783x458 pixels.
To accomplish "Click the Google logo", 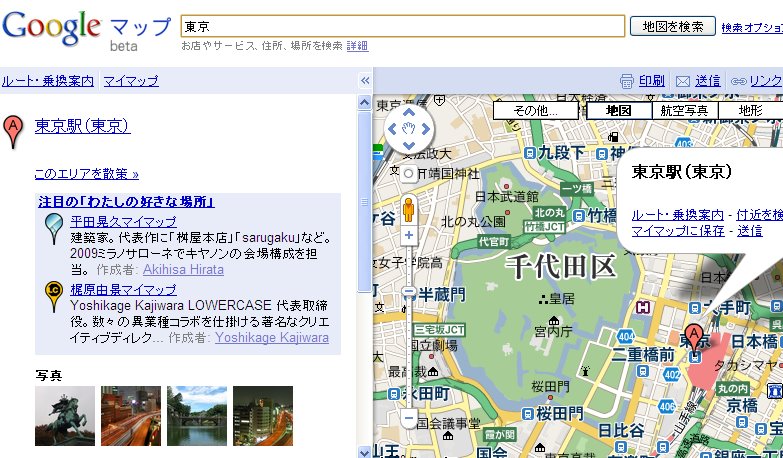I will (x=51, y=27).
